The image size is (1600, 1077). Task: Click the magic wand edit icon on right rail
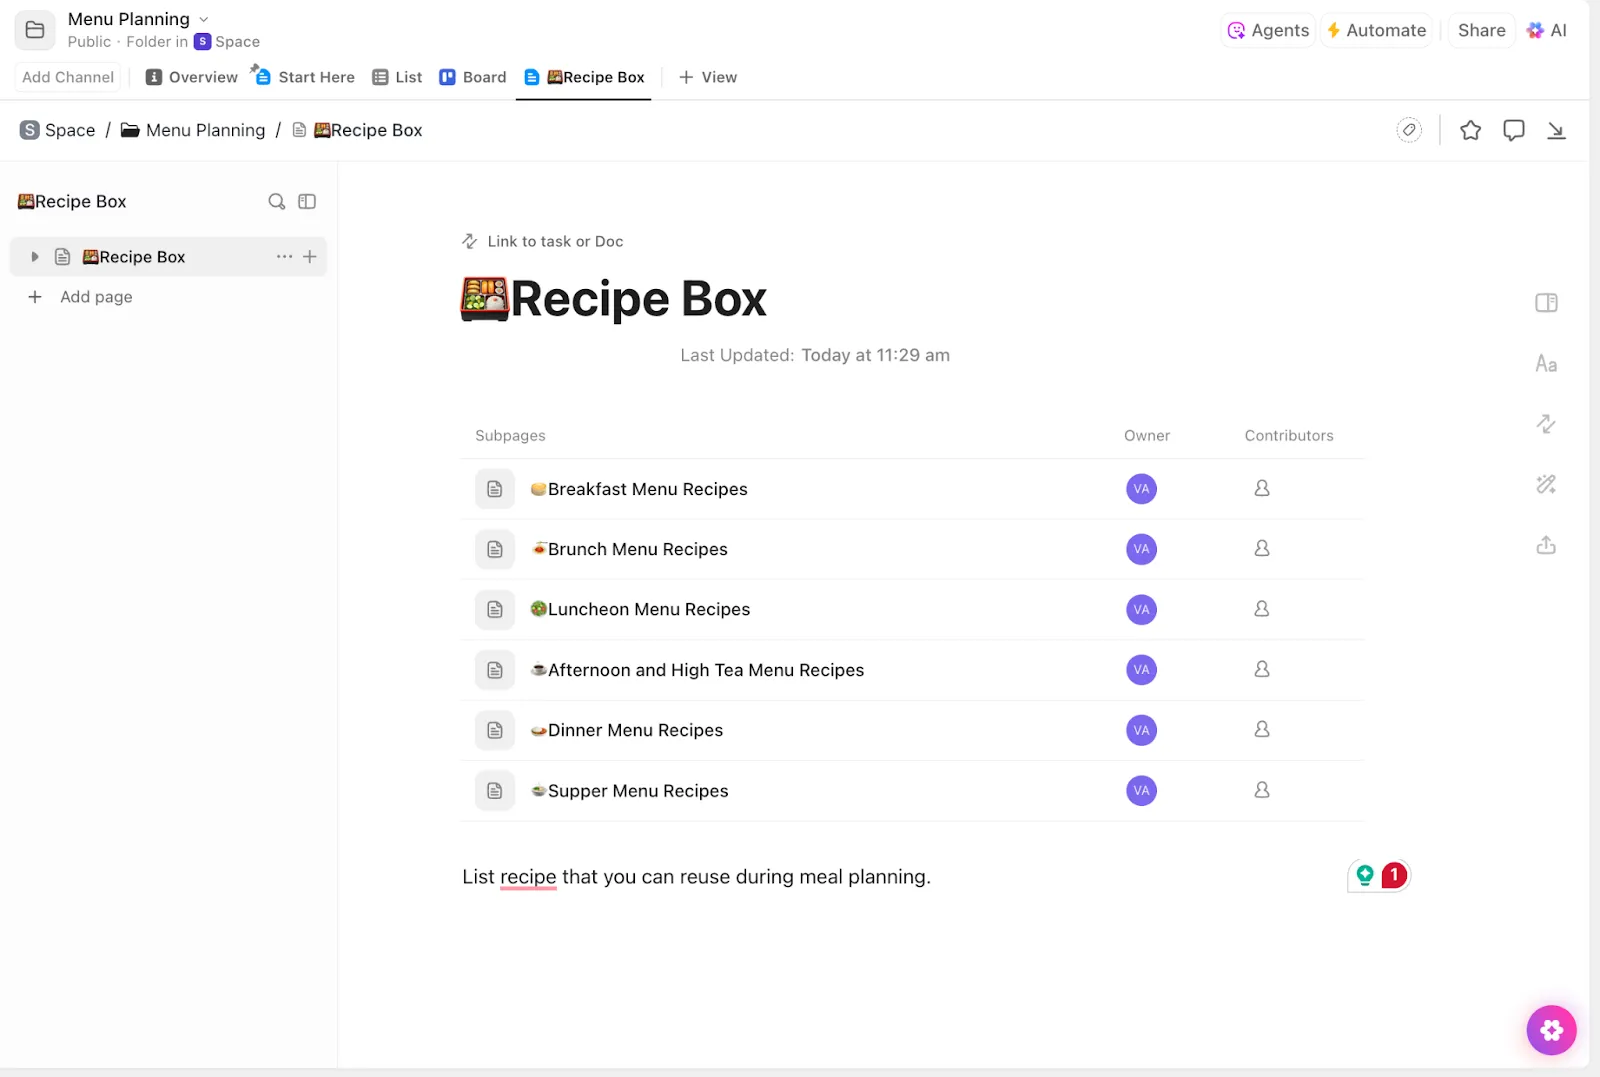pos(1546,485)
